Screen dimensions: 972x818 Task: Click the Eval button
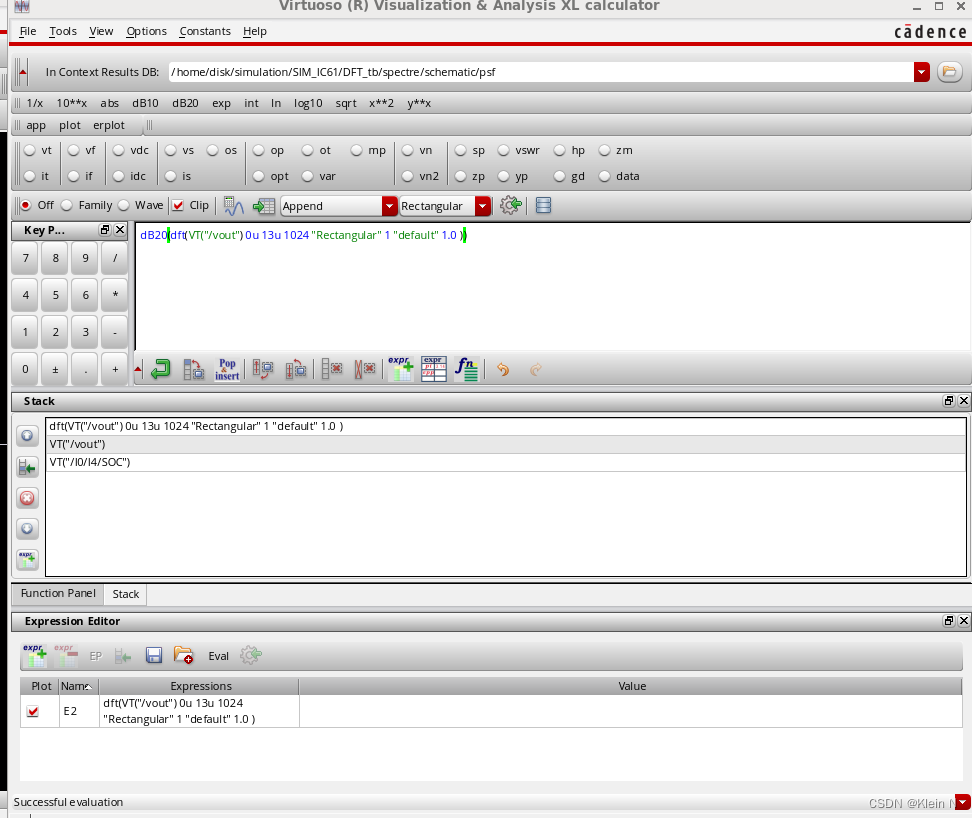pos(218,656)
